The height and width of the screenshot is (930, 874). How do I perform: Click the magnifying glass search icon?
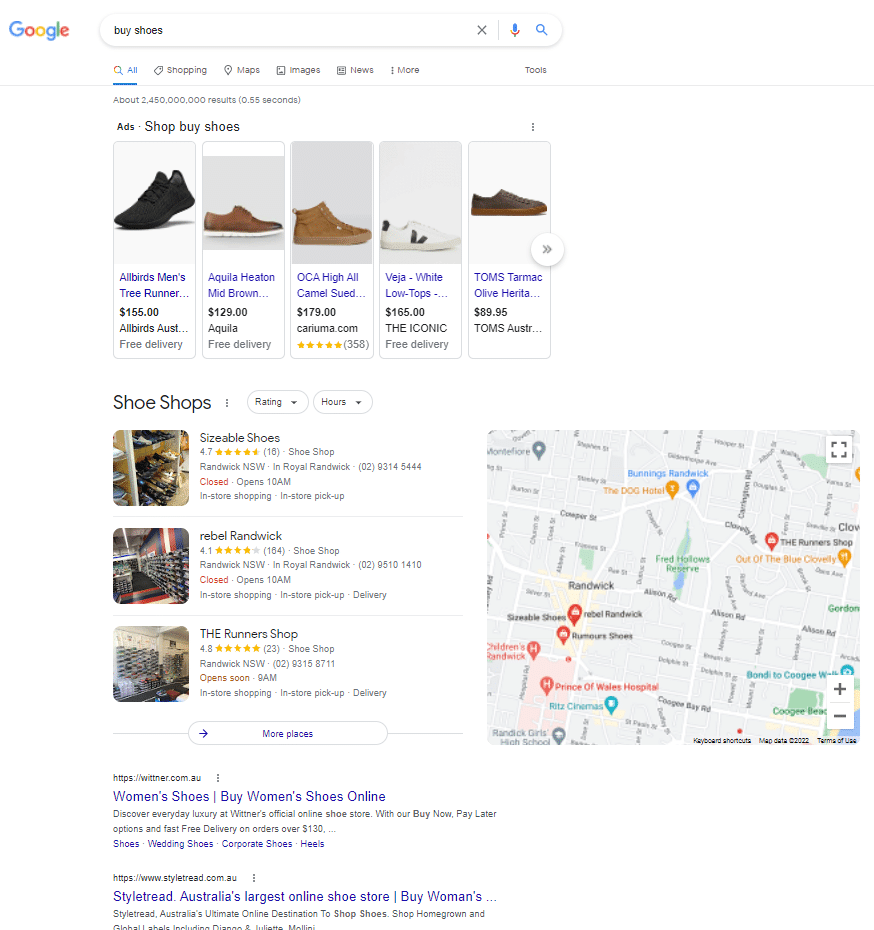pos(541,30)
